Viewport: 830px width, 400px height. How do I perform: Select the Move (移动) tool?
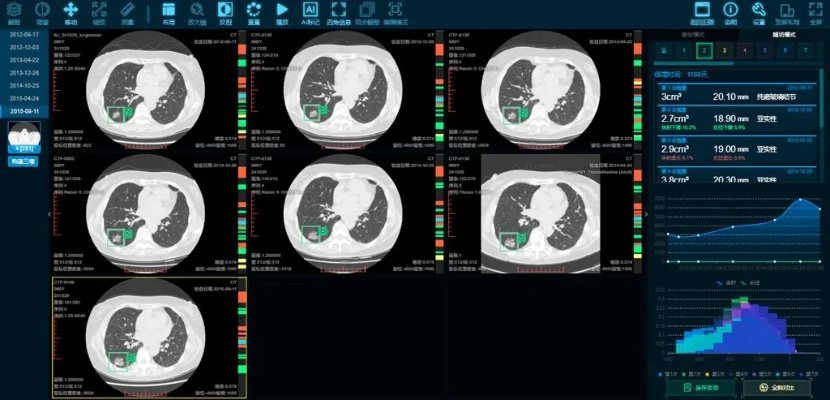point(70,12)
